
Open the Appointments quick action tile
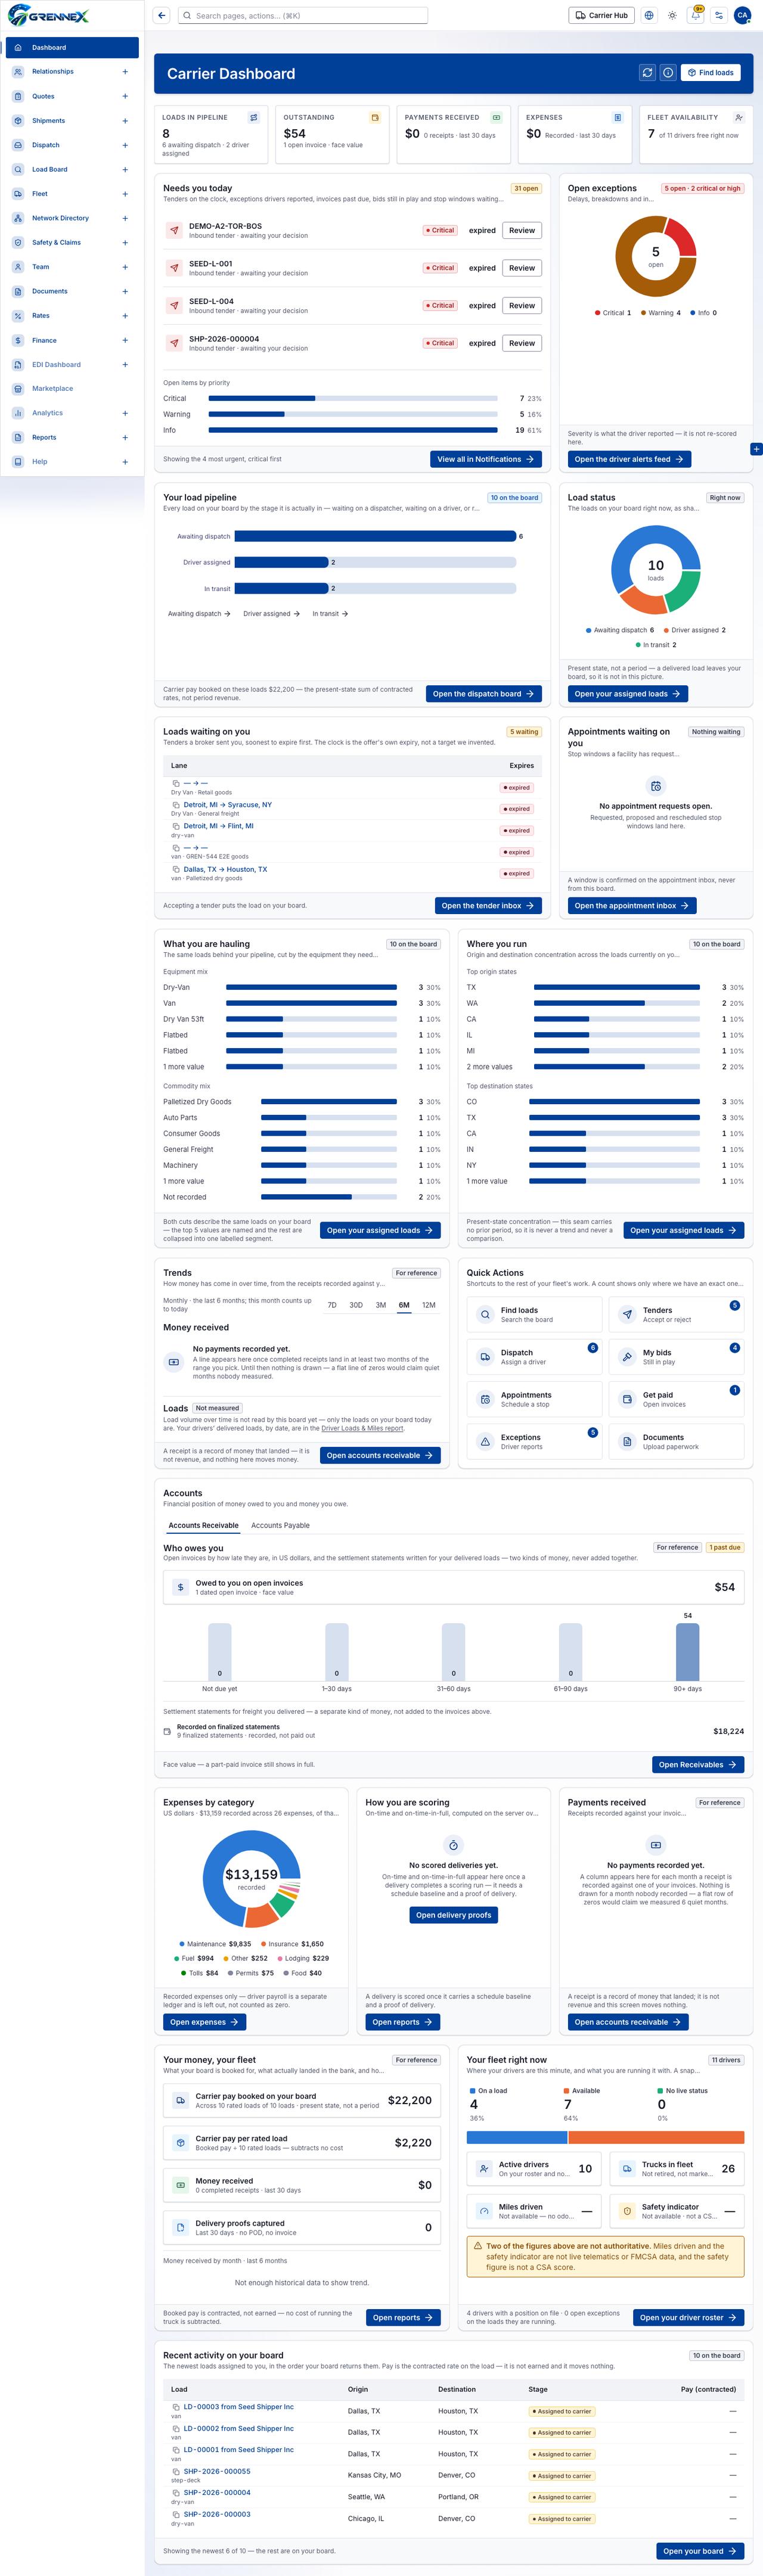(534, 1399)
